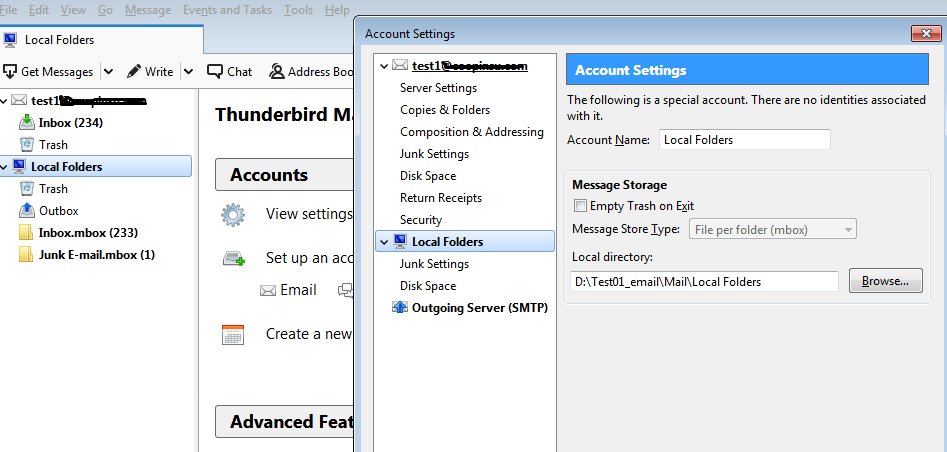Select Disk Space under Local Folders
947x452 pixels.
tap(428, 286)
